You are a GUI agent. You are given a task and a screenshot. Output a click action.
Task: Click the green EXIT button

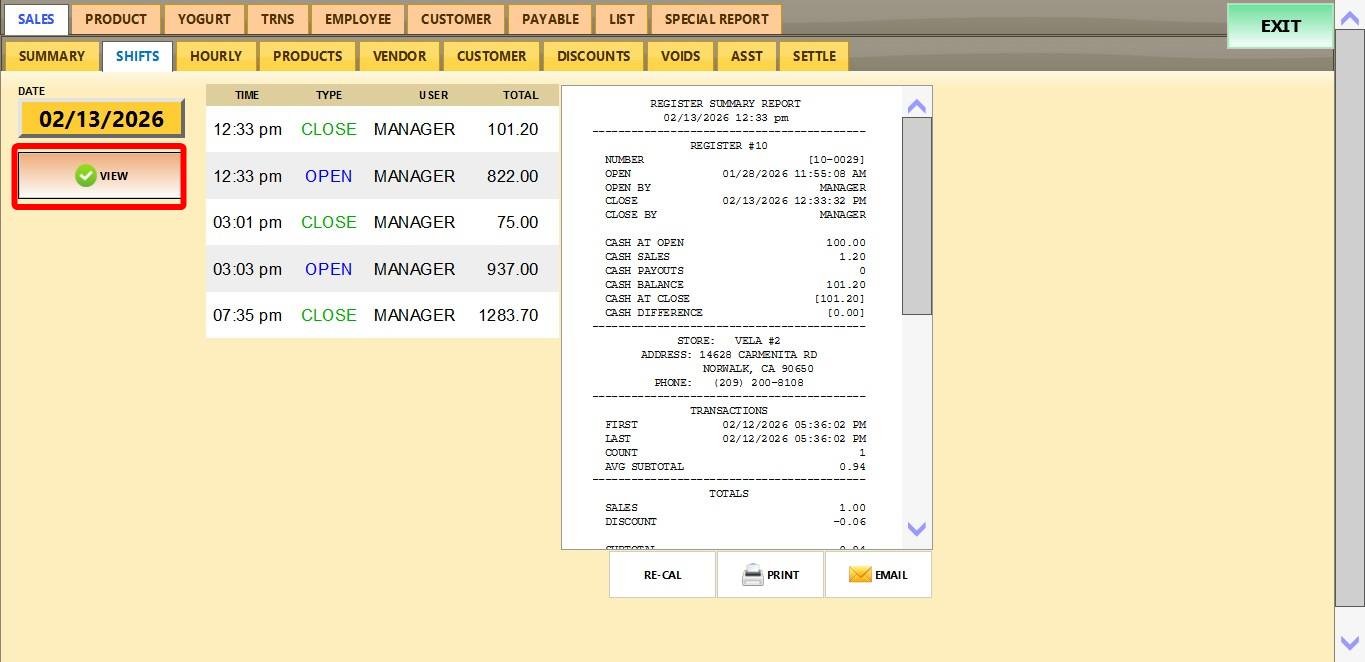click(x=1280, y=27)
